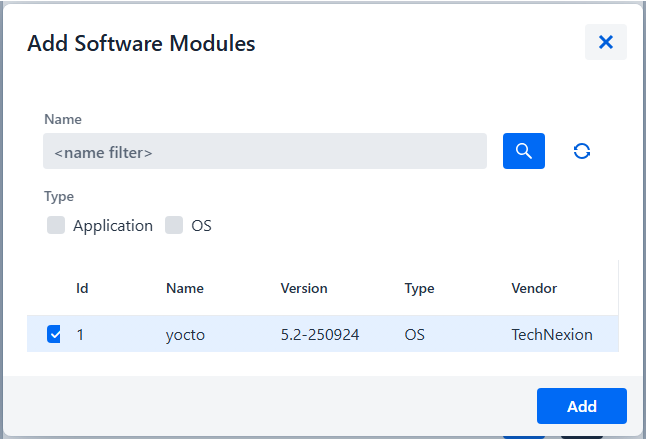
Task: Enable the Application type checkbox
Action: click(56, 226)
